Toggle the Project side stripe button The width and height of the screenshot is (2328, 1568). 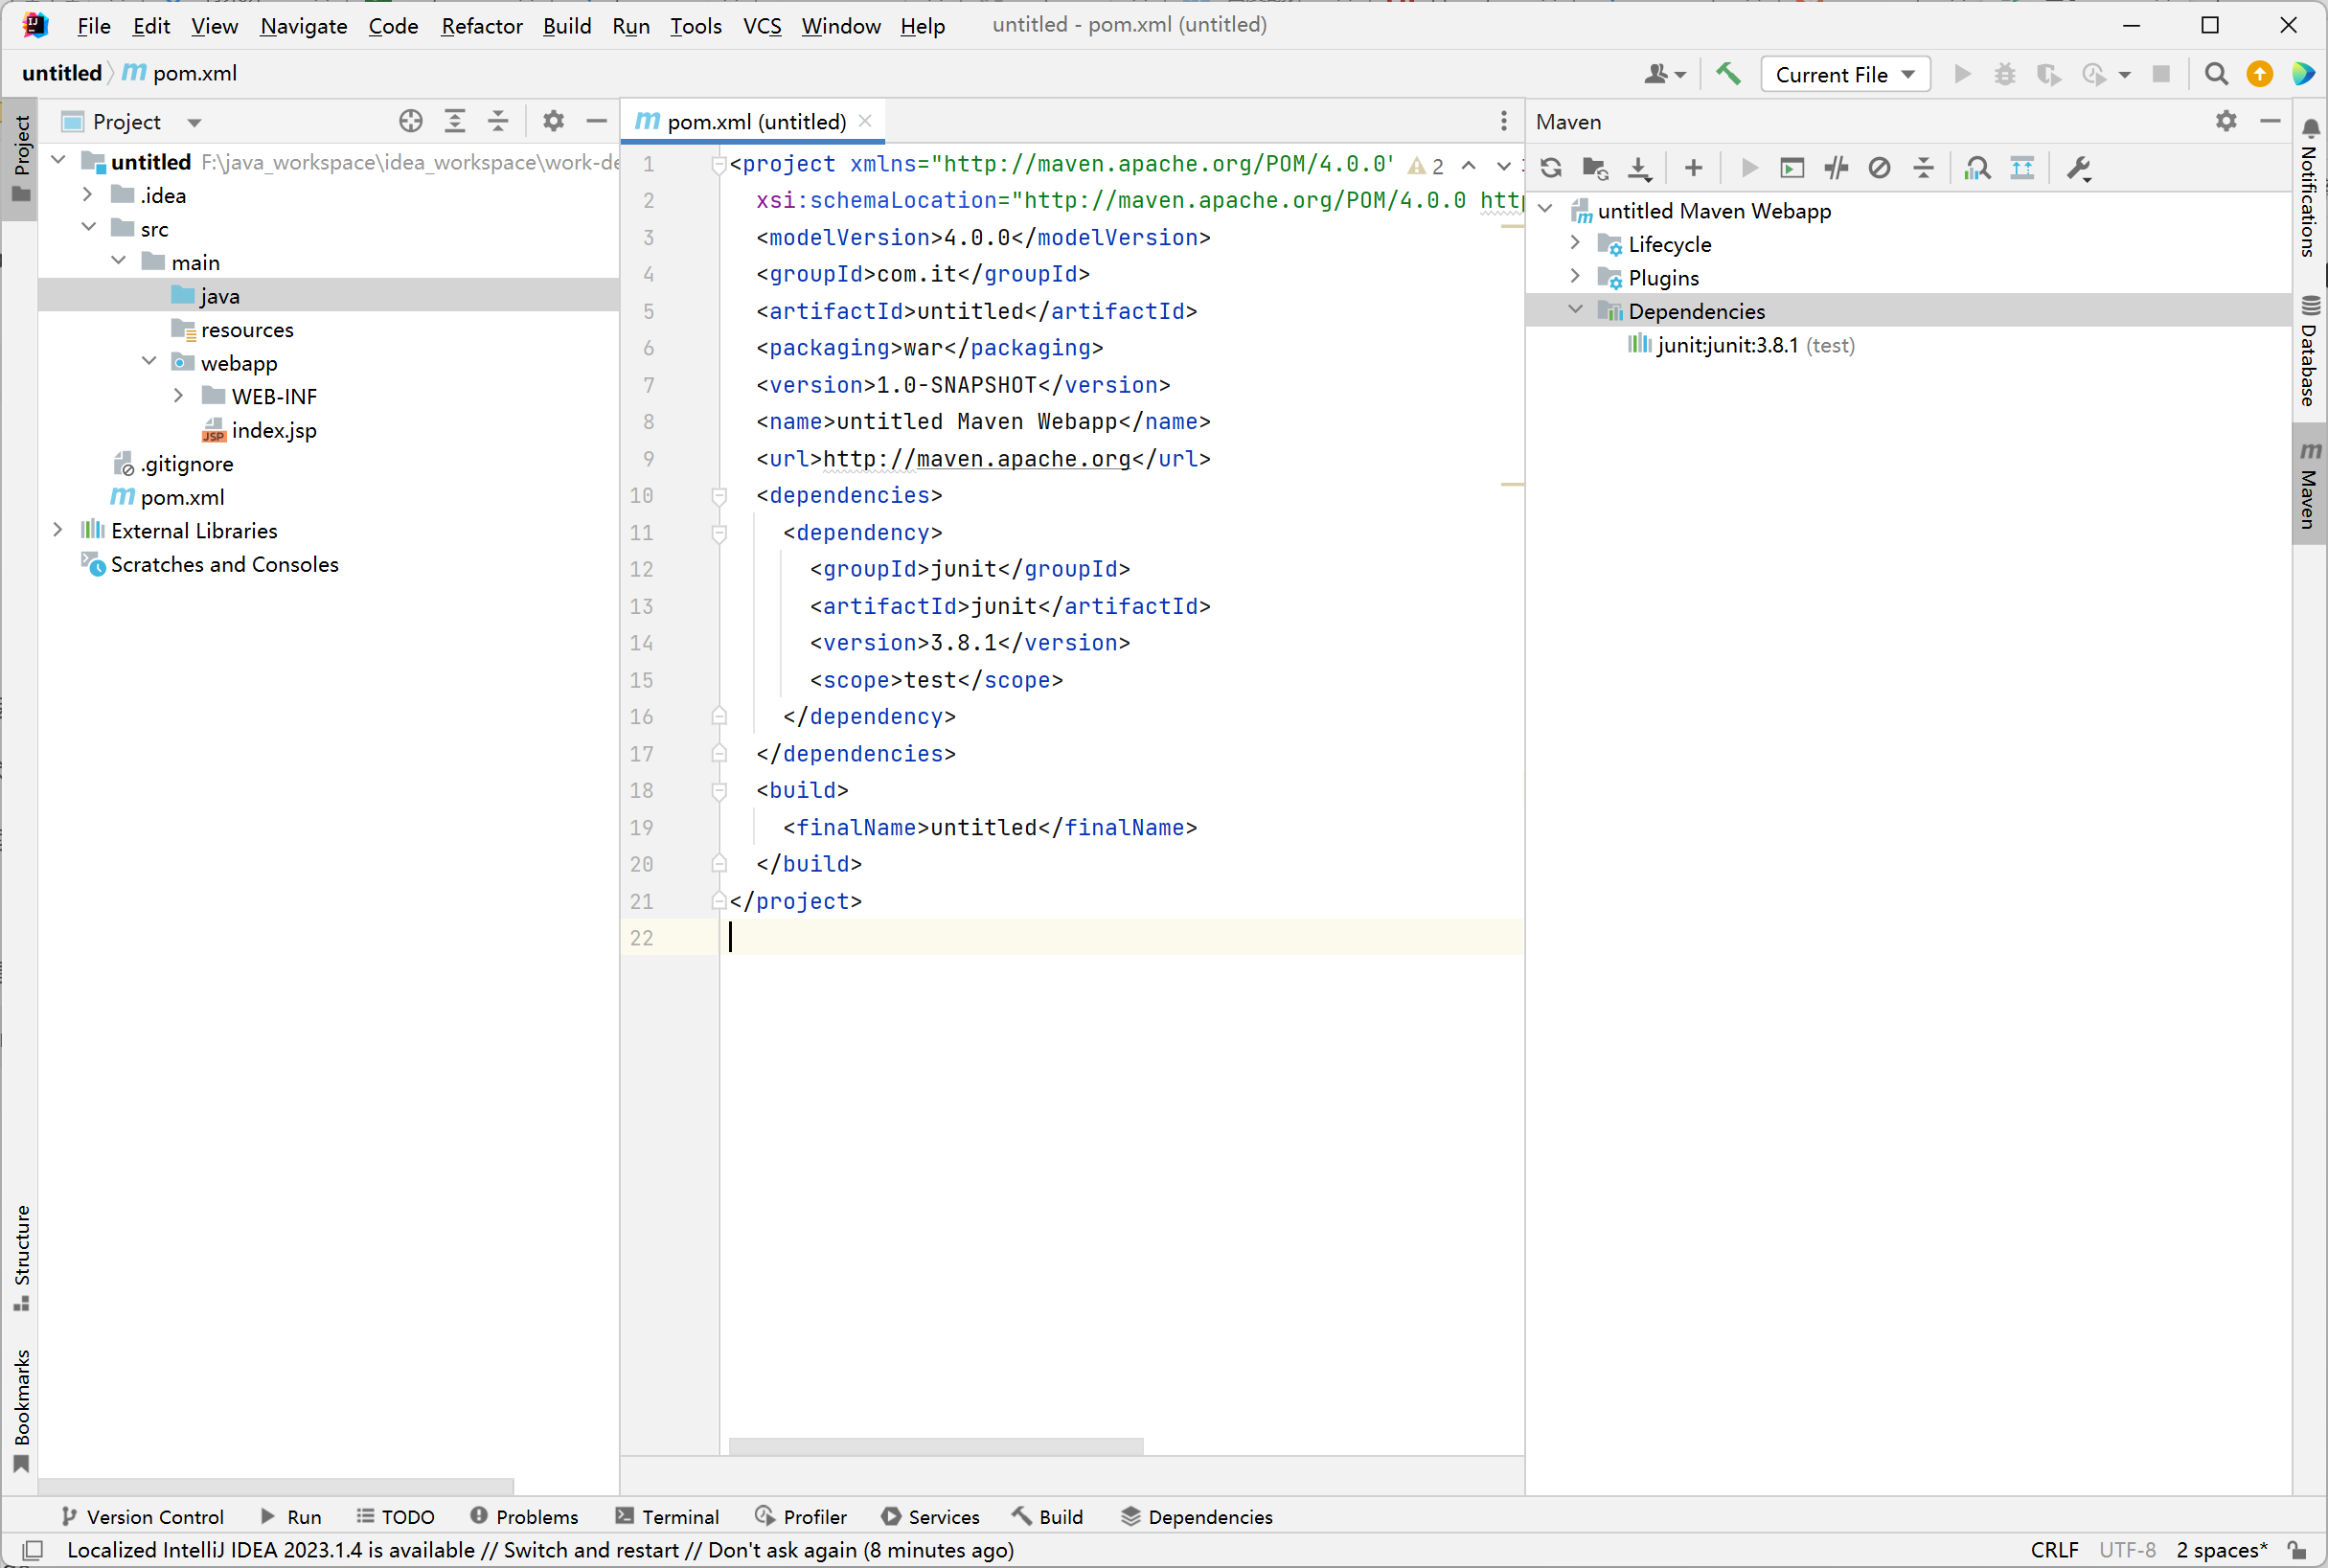pyautogui.click(x=21, y=159)
